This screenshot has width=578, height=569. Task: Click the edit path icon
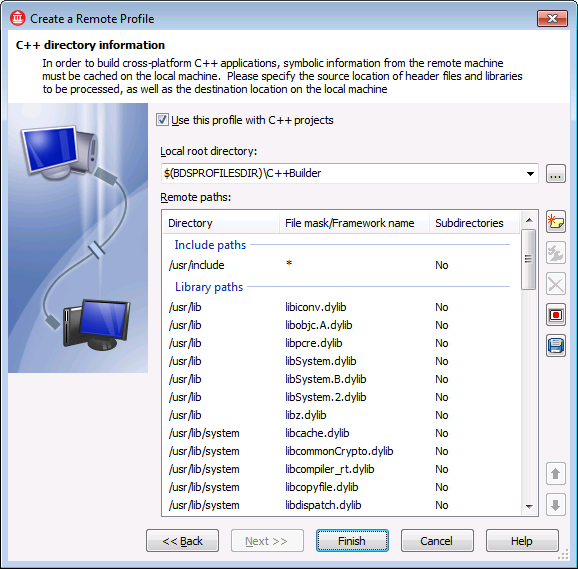tap(556, 253)
